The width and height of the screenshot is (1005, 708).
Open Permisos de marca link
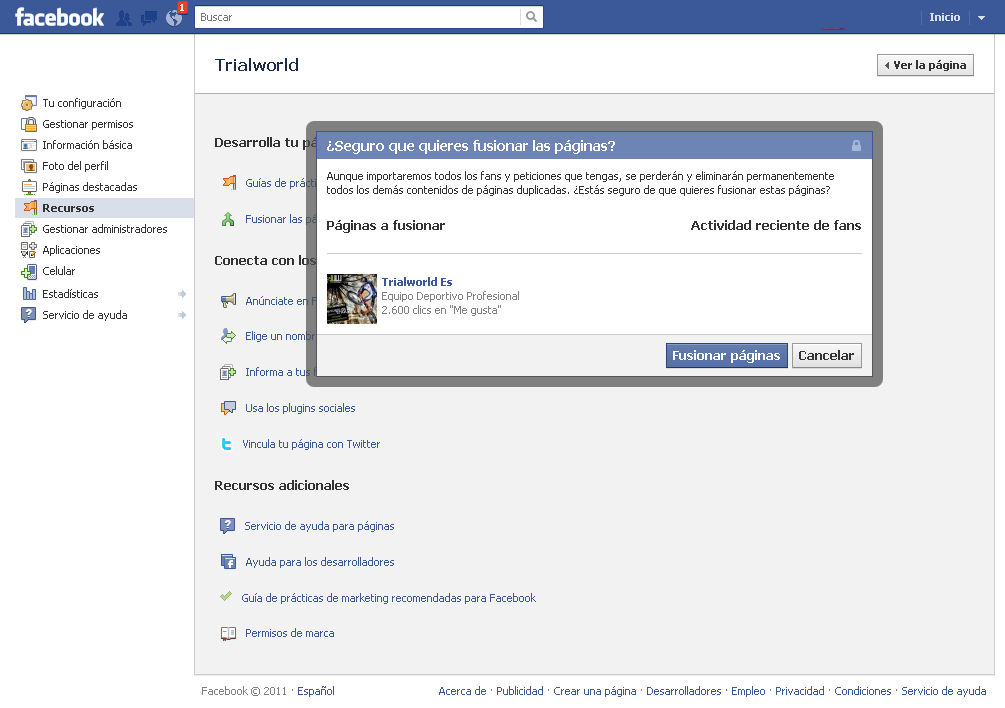290,633
